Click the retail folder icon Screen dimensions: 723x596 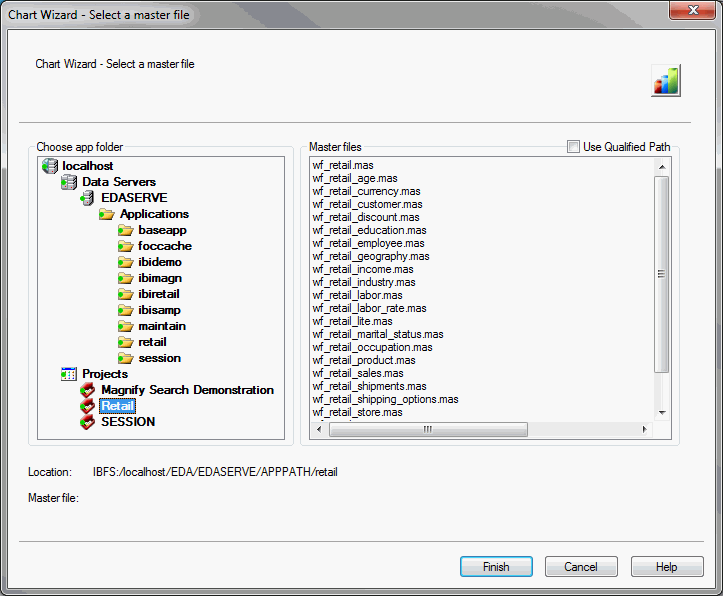pos(125,342)
